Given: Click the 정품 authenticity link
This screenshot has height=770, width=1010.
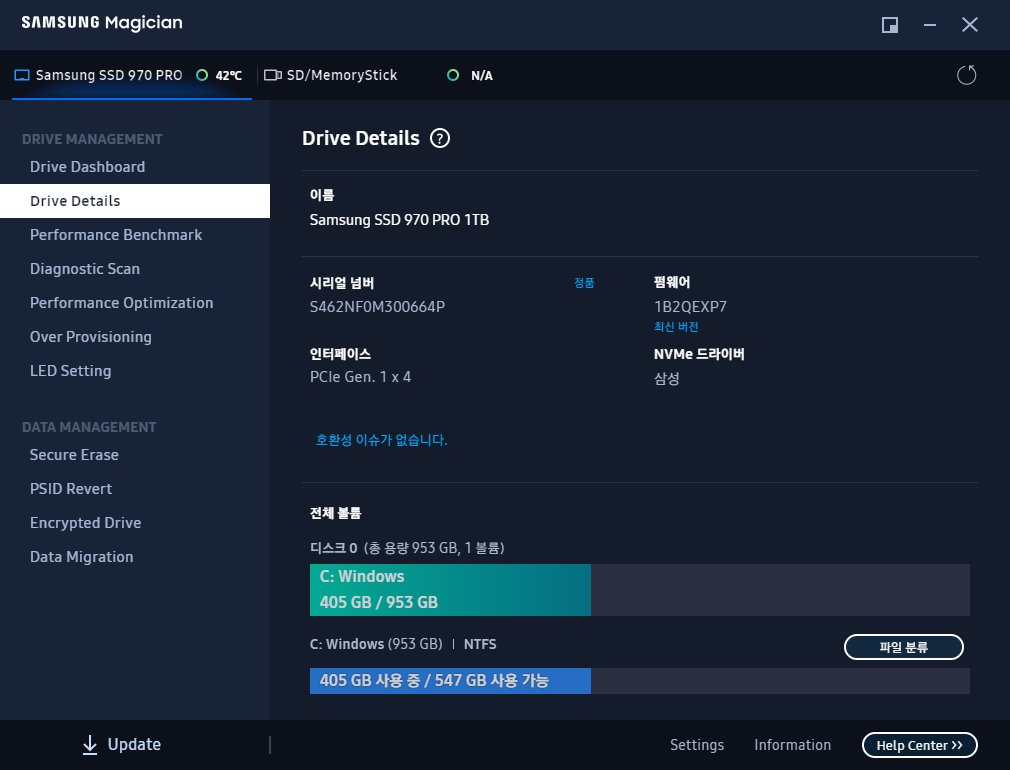Looking at the screenshot, I should pyautogui.click(x=584, y=283).
